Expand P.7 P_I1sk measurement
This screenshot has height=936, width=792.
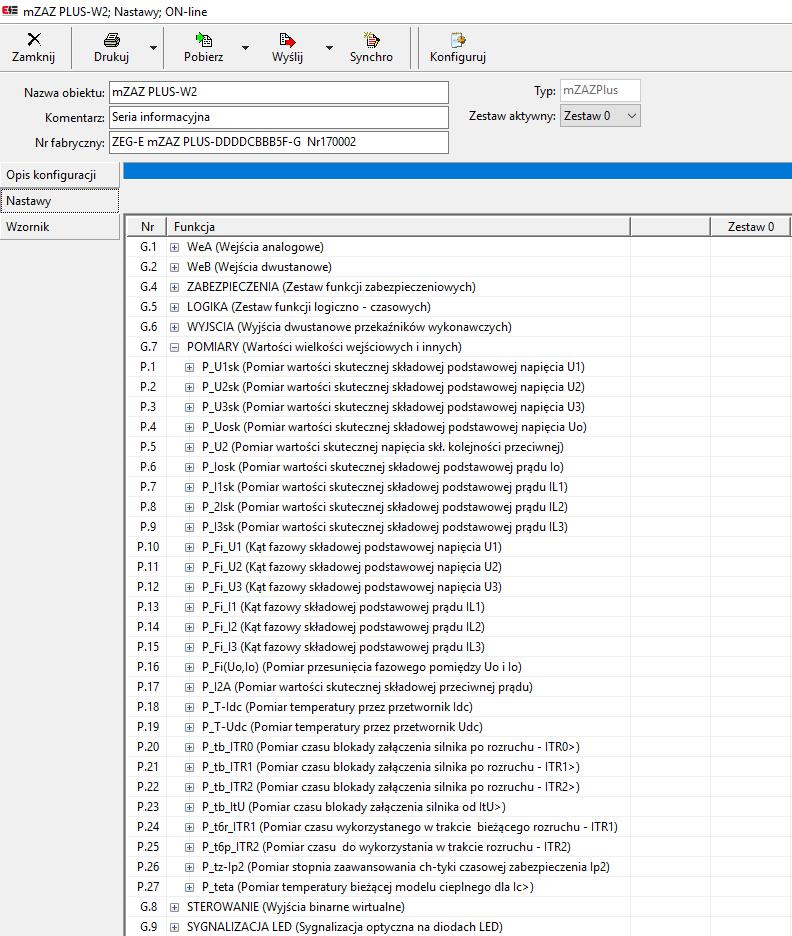pyautogui.click(x=189, y=487)
